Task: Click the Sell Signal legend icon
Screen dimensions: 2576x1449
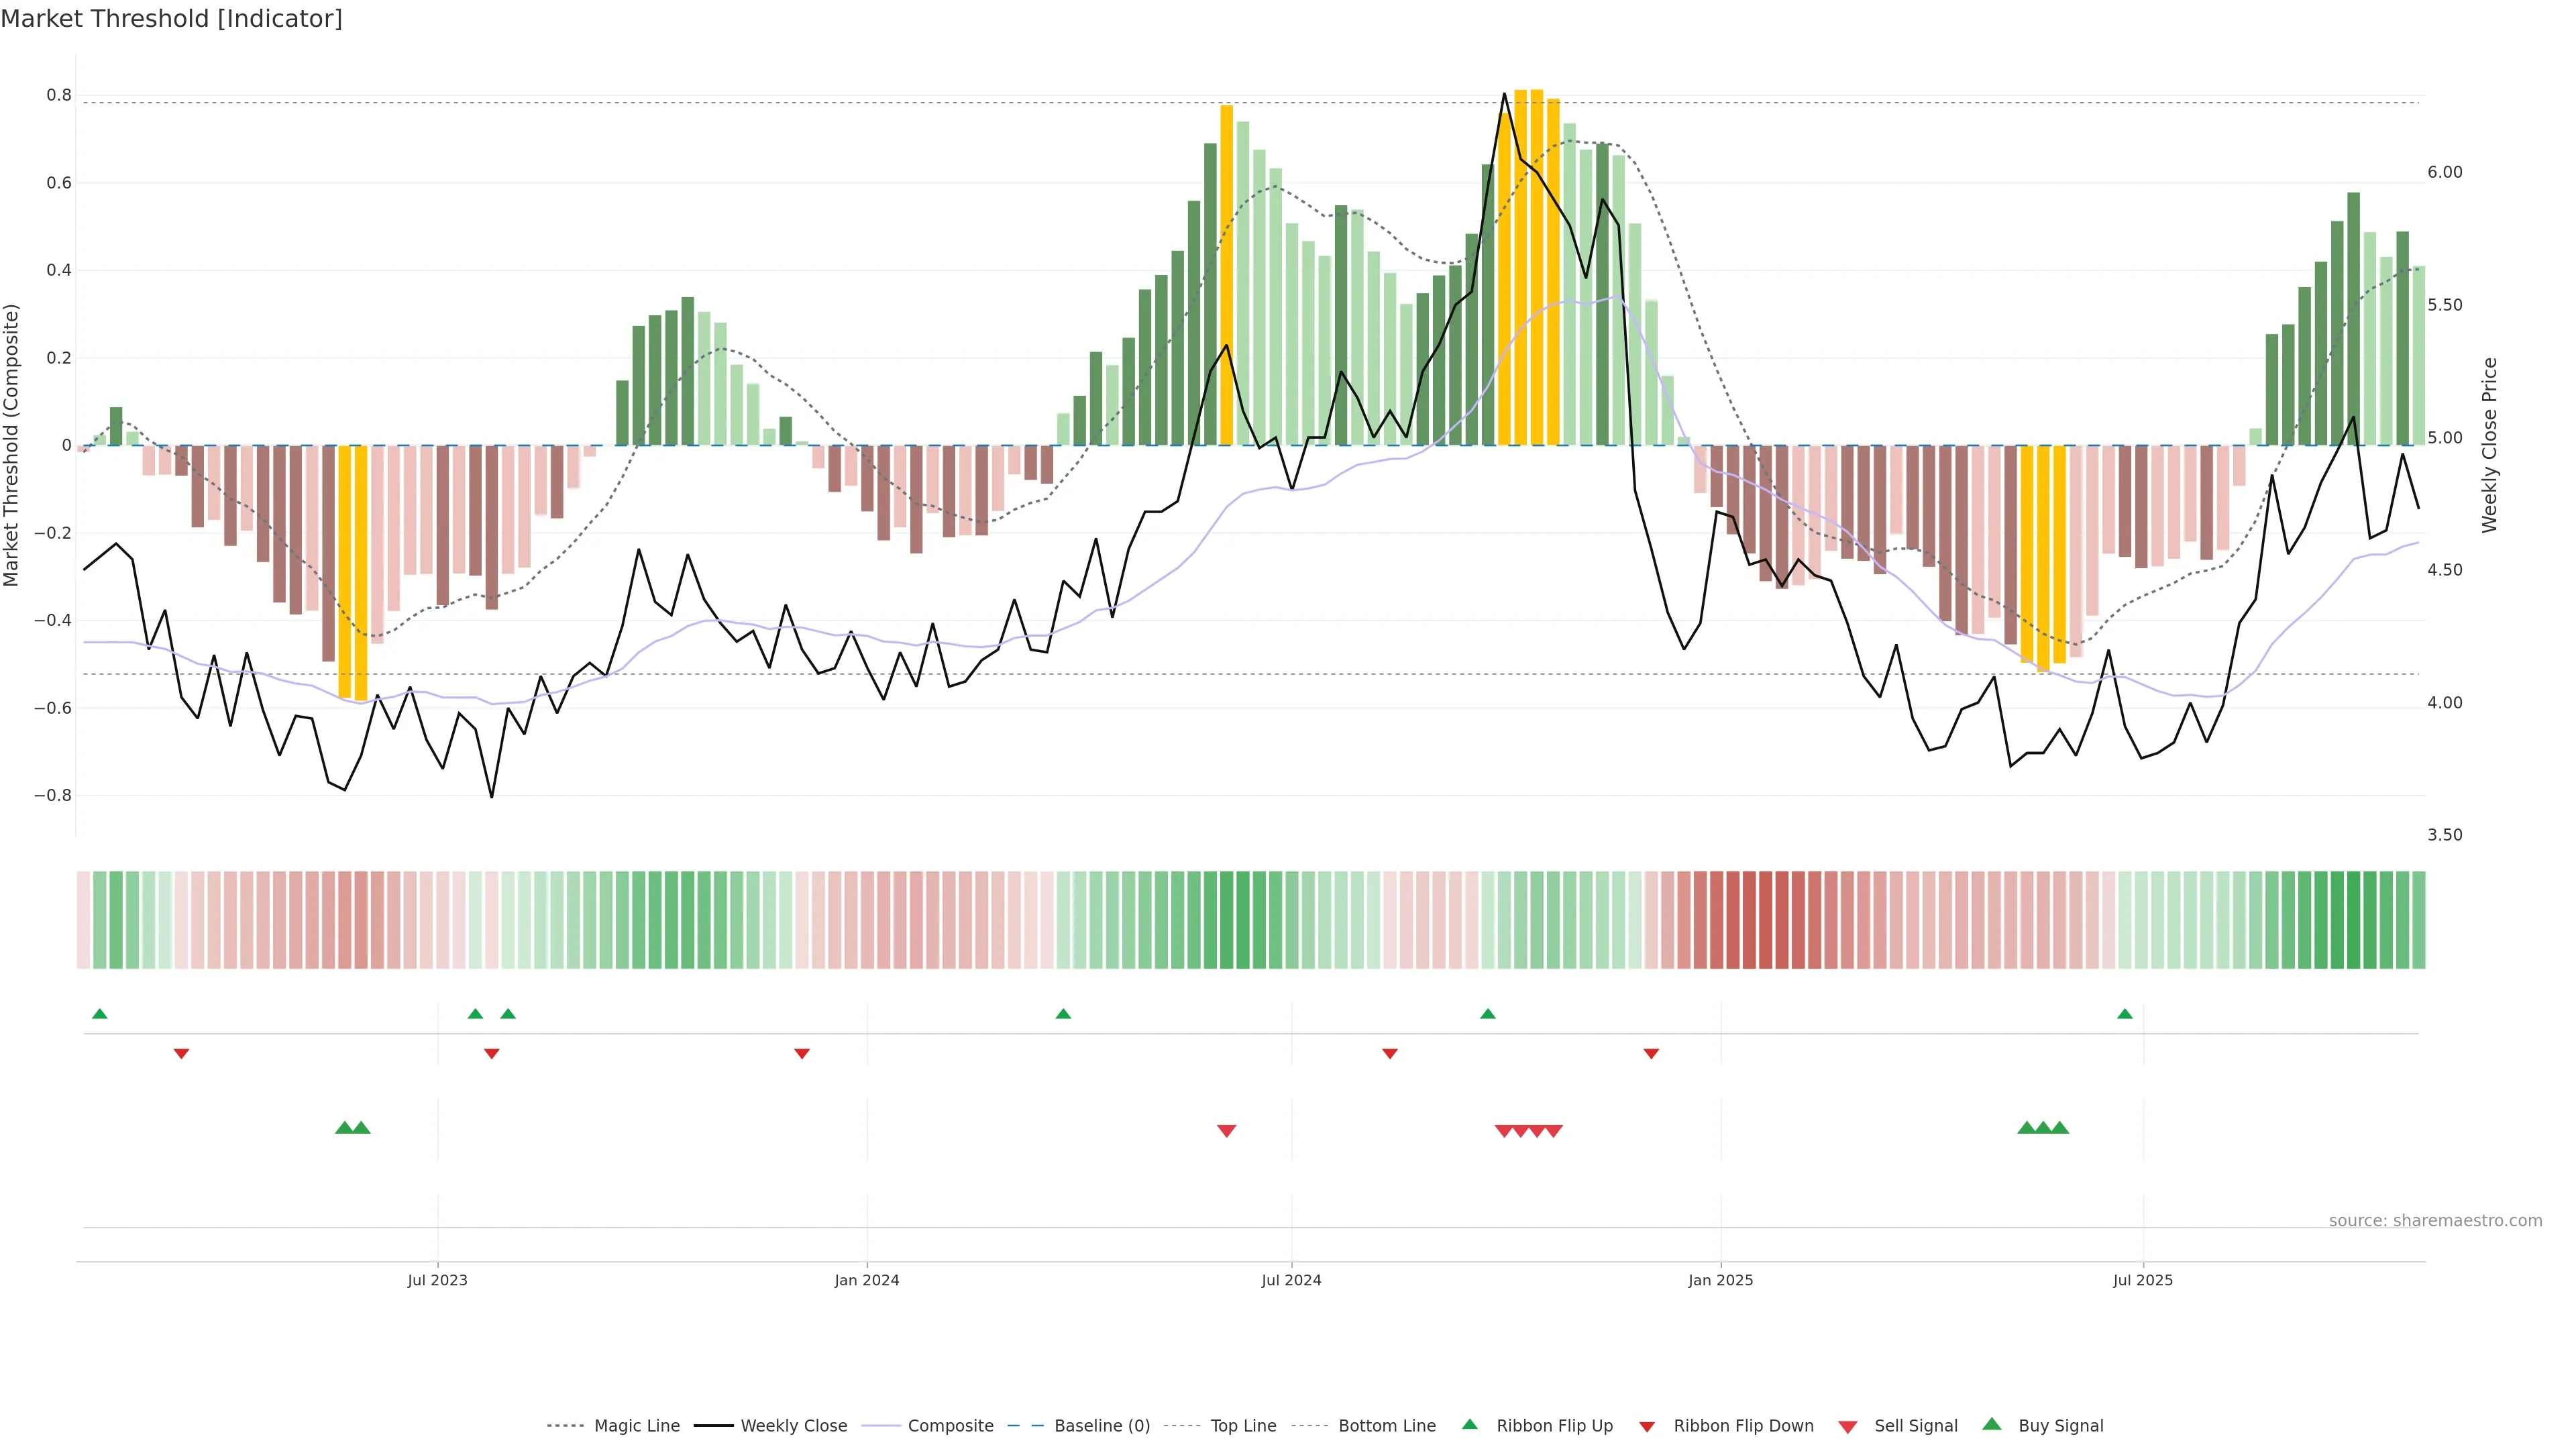Action: click(x=1848, y=1427)
